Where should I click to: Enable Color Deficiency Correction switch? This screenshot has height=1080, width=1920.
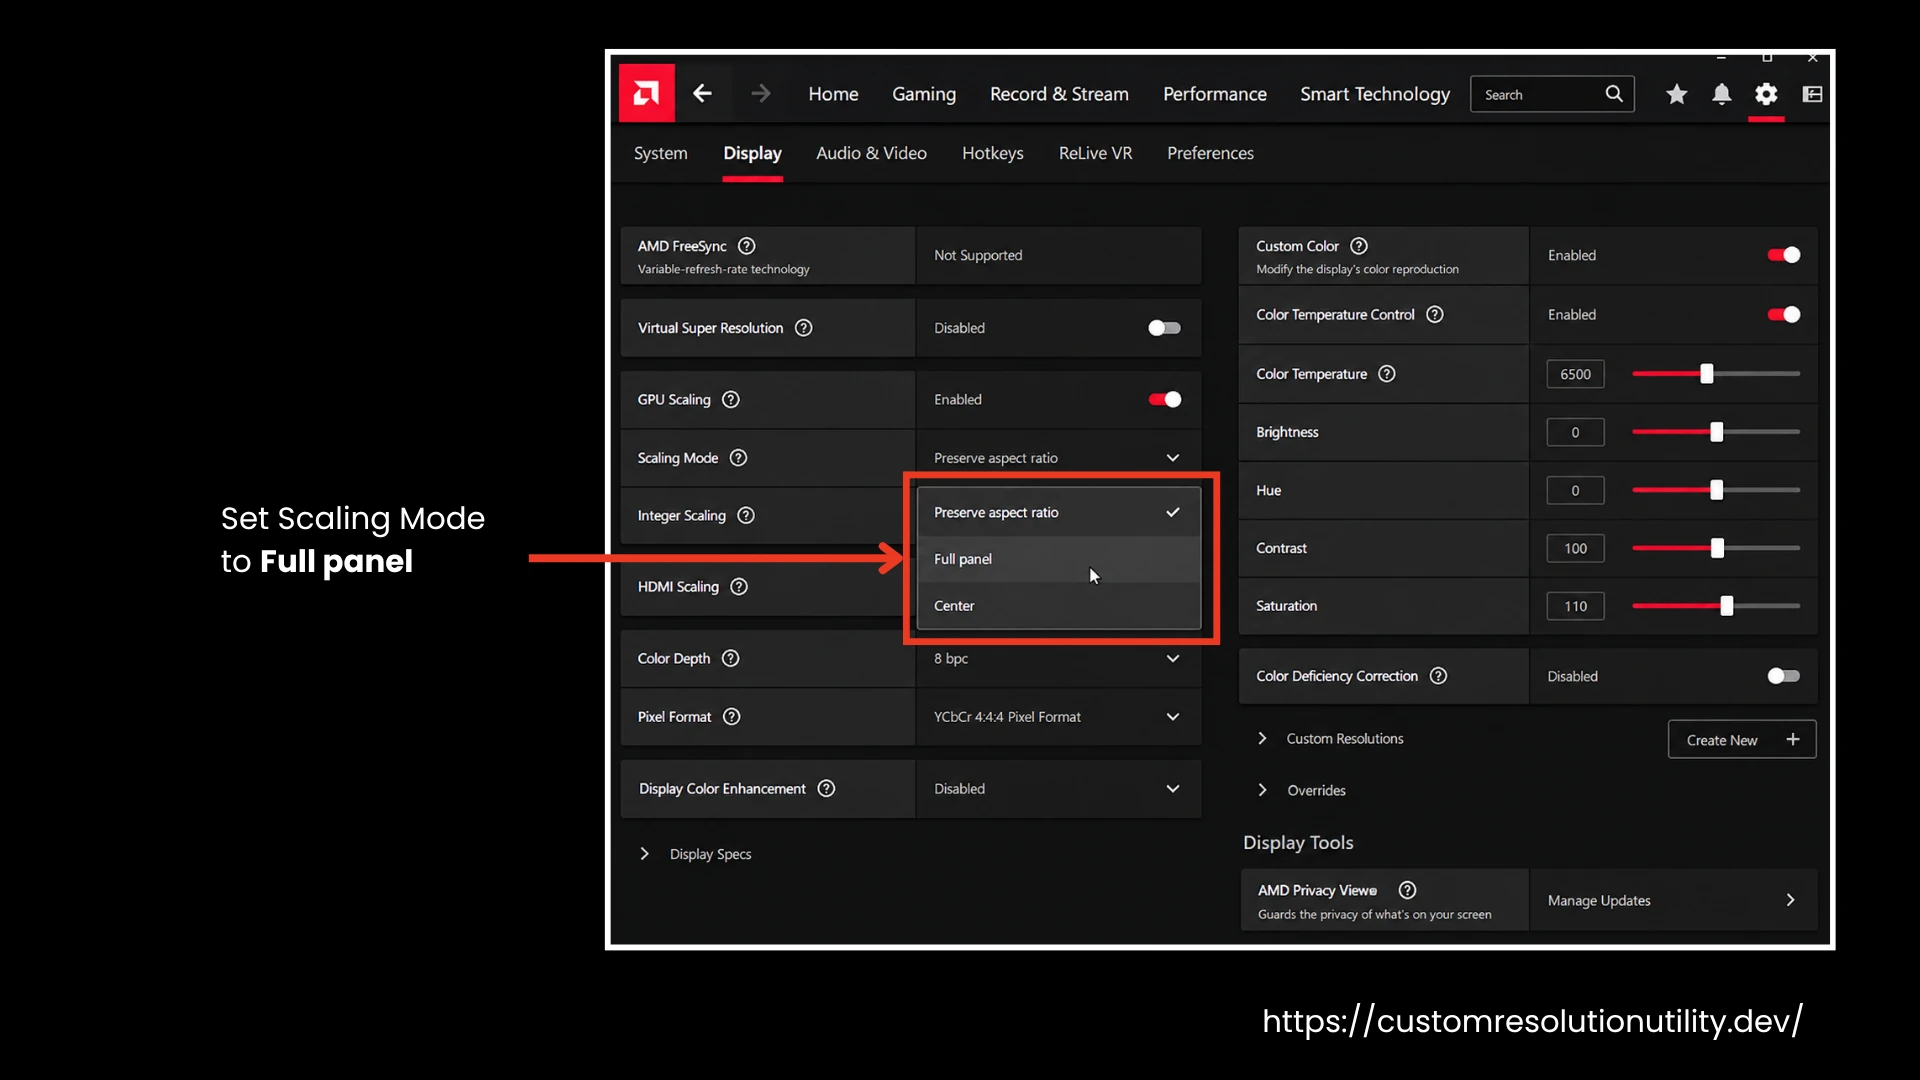click(x=1783, y=676)
